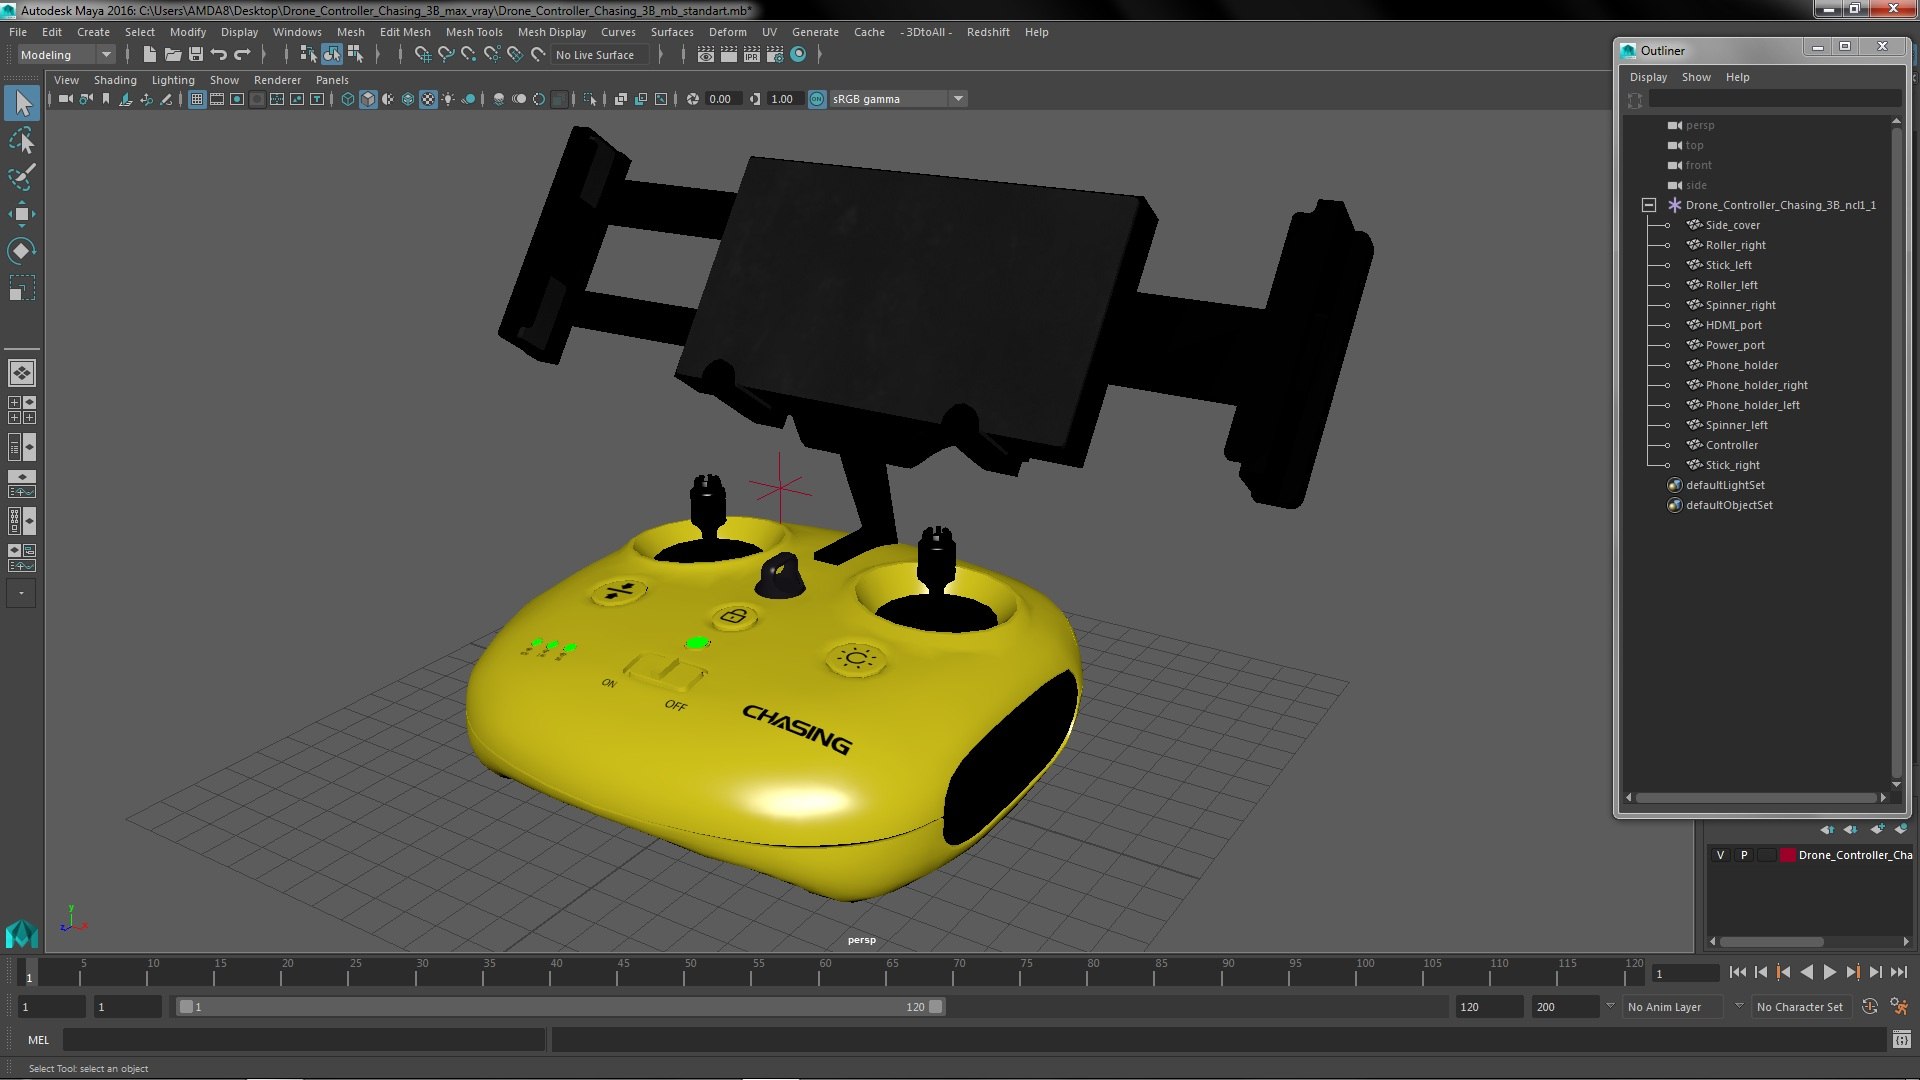Select the Scale tool
The height and width of the screenshot is (1080, 1920).
point(22,288)
